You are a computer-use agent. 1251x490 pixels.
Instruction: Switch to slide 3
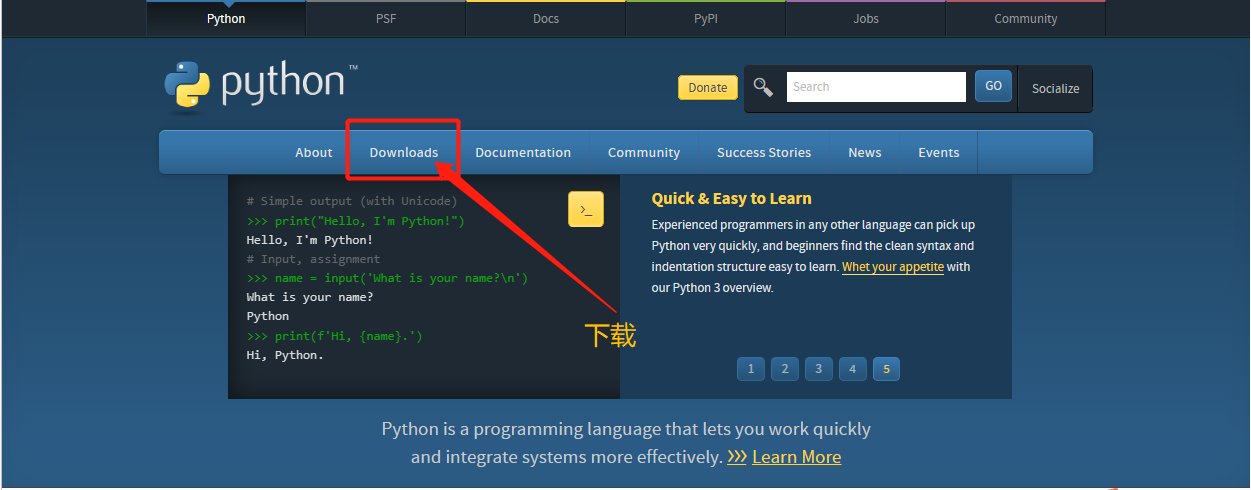tap(818, 369)
